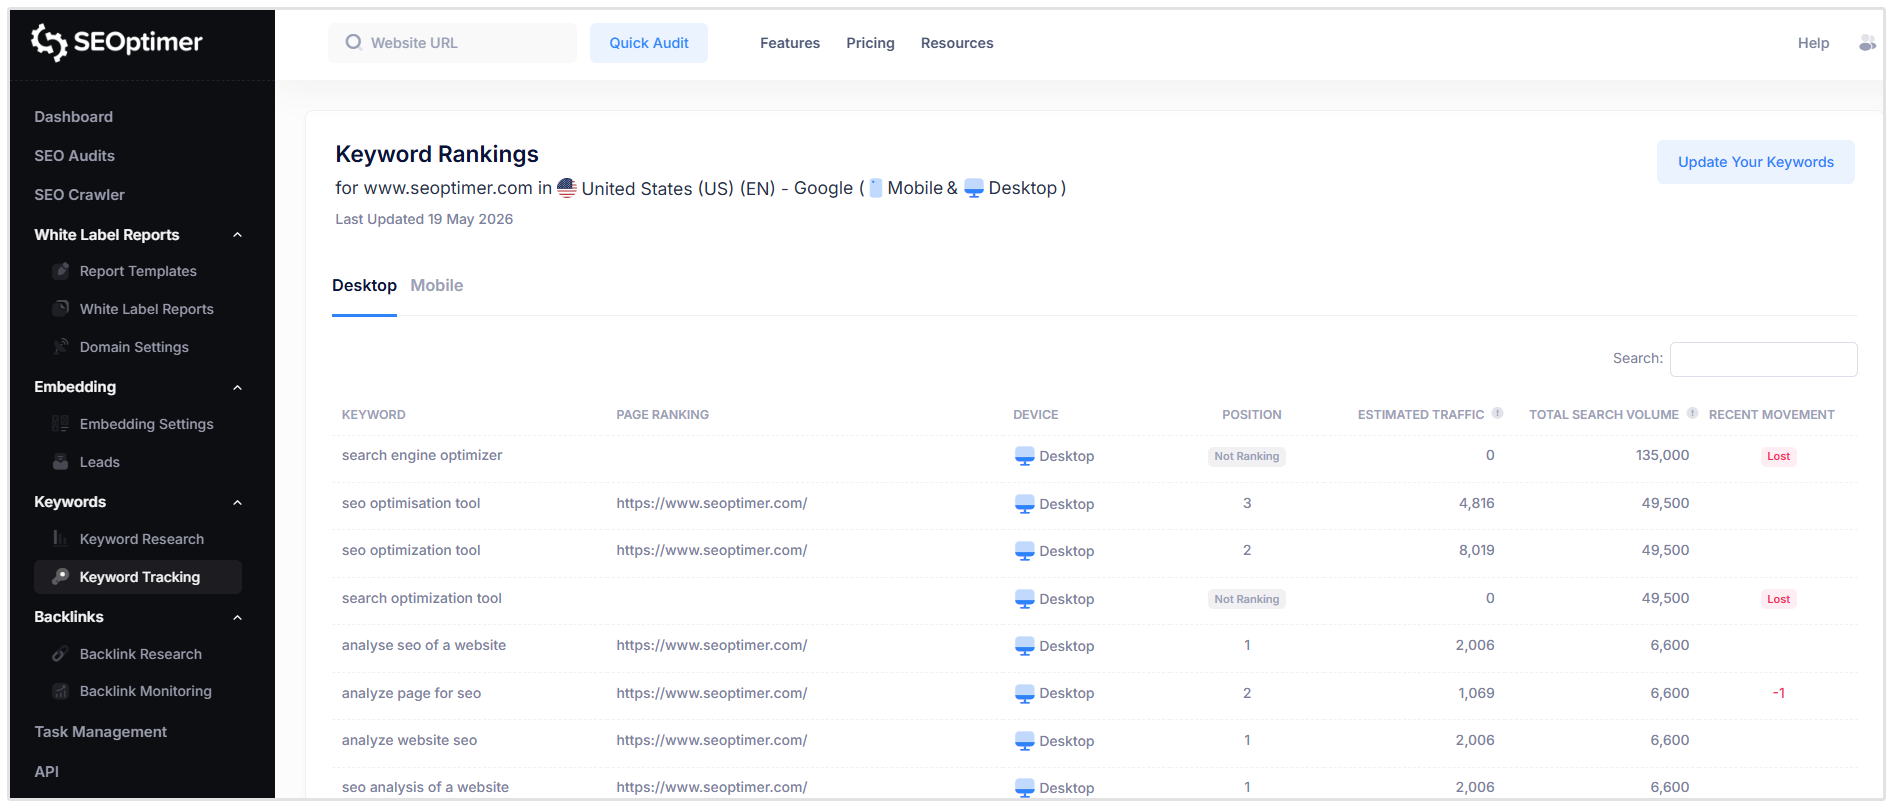Image resolution: width=1893 pixels, height=808 pixels.
Task: Collapse the Embedding section chevron
Action: [x=237, y=388]
